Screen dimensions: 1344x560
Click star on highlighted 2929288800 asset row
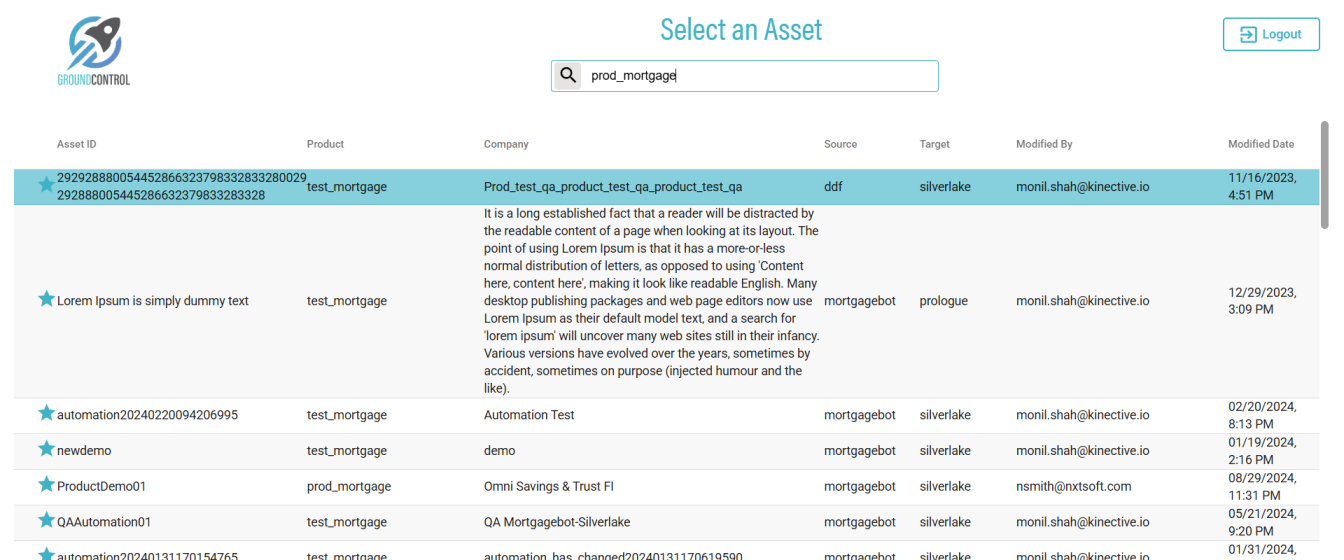(46, 185)
